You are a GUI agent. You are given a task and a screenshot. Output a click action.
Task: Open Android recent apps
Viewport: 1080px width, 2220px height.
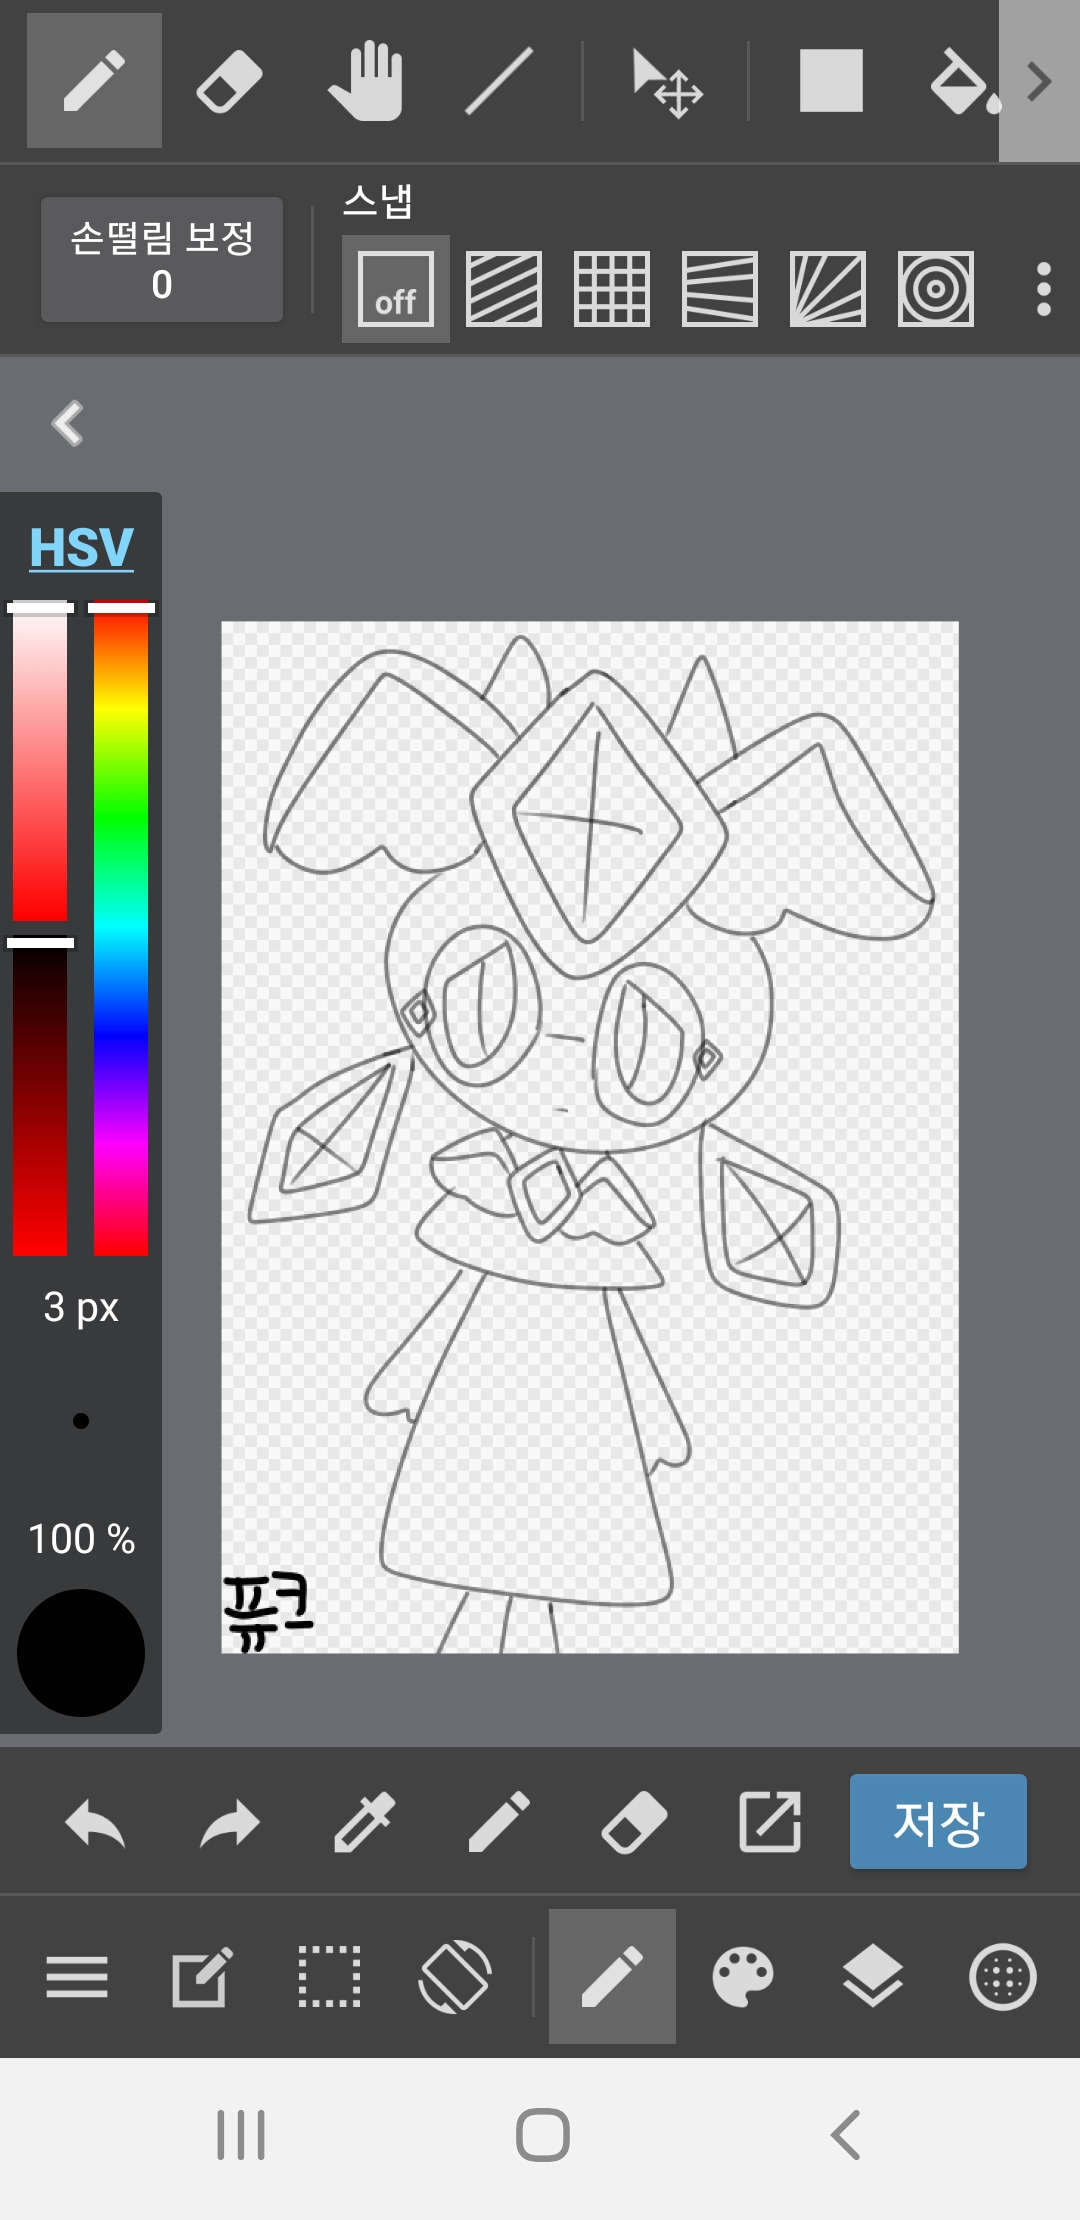point(241,2135)
